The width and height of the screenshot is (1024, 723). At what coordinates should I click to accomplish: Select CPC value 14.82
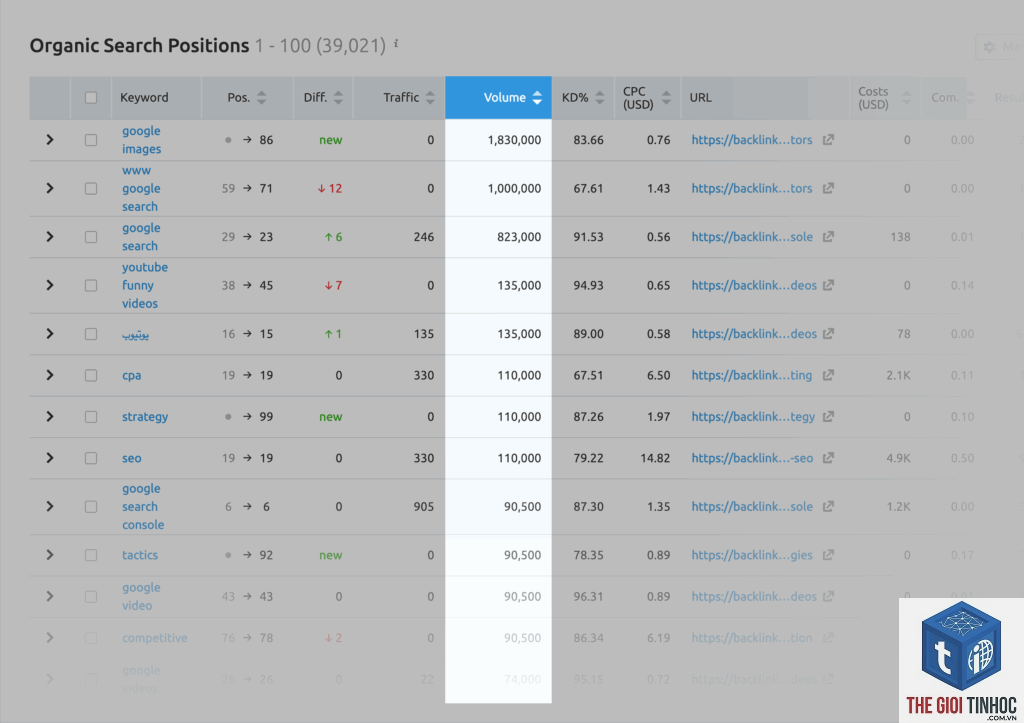(655, 458)
